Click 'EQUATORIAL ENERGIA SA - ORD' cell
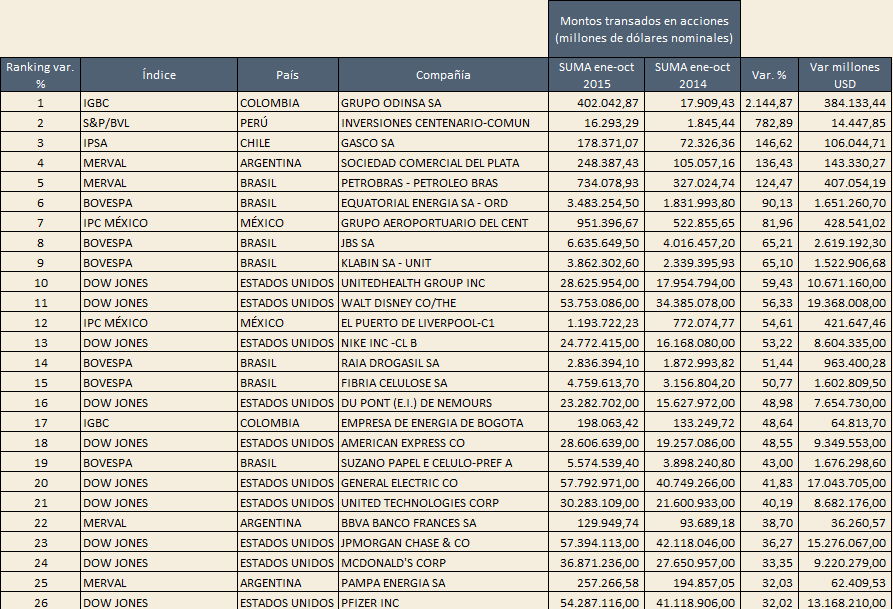893x609 pixels. (443, 202)
